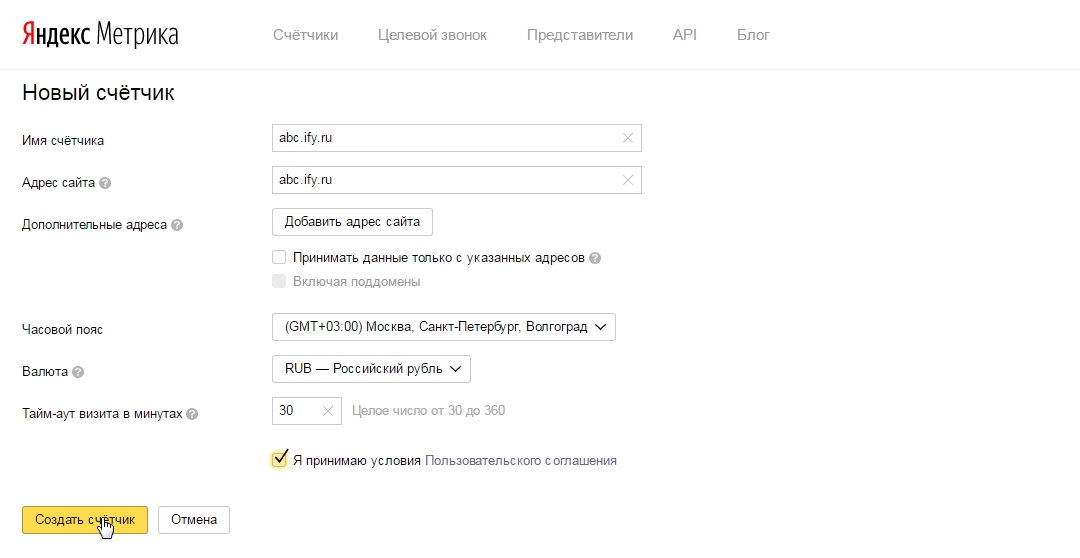
Task: Clear the timeout value with X icon
Action: [328, 411]
